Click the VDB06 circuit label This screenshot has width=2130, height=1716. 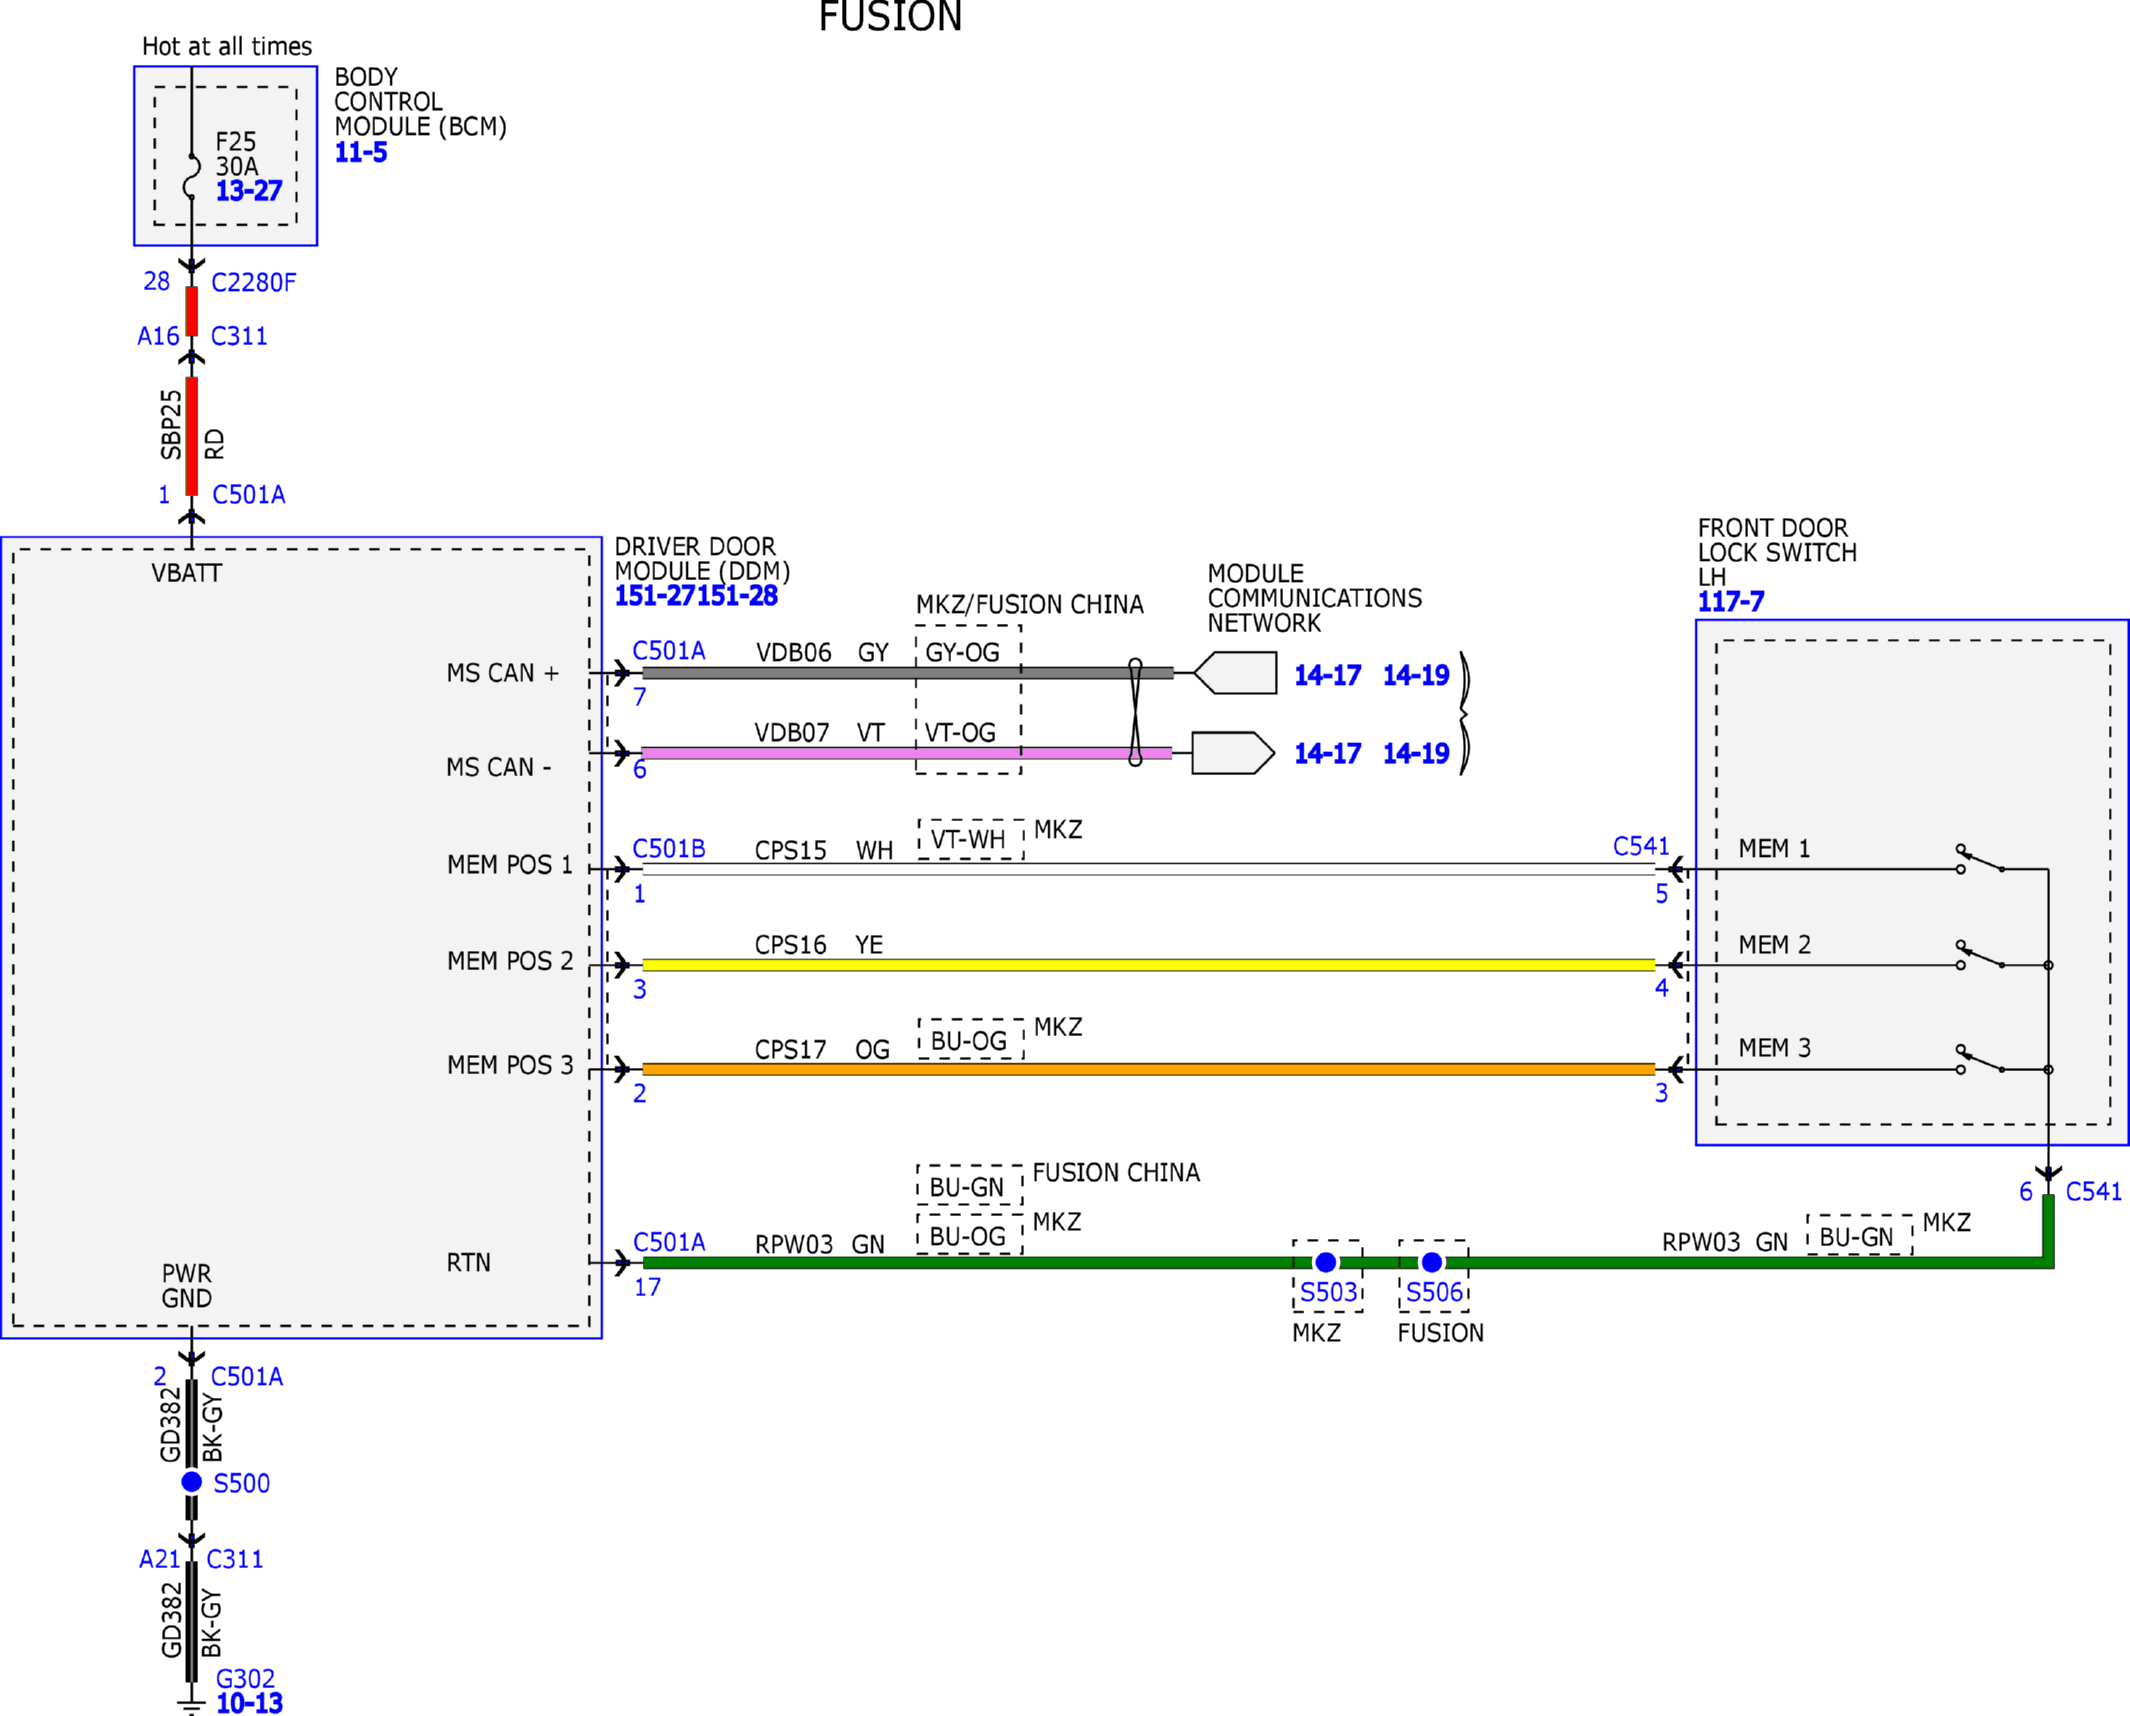point(793,653)
